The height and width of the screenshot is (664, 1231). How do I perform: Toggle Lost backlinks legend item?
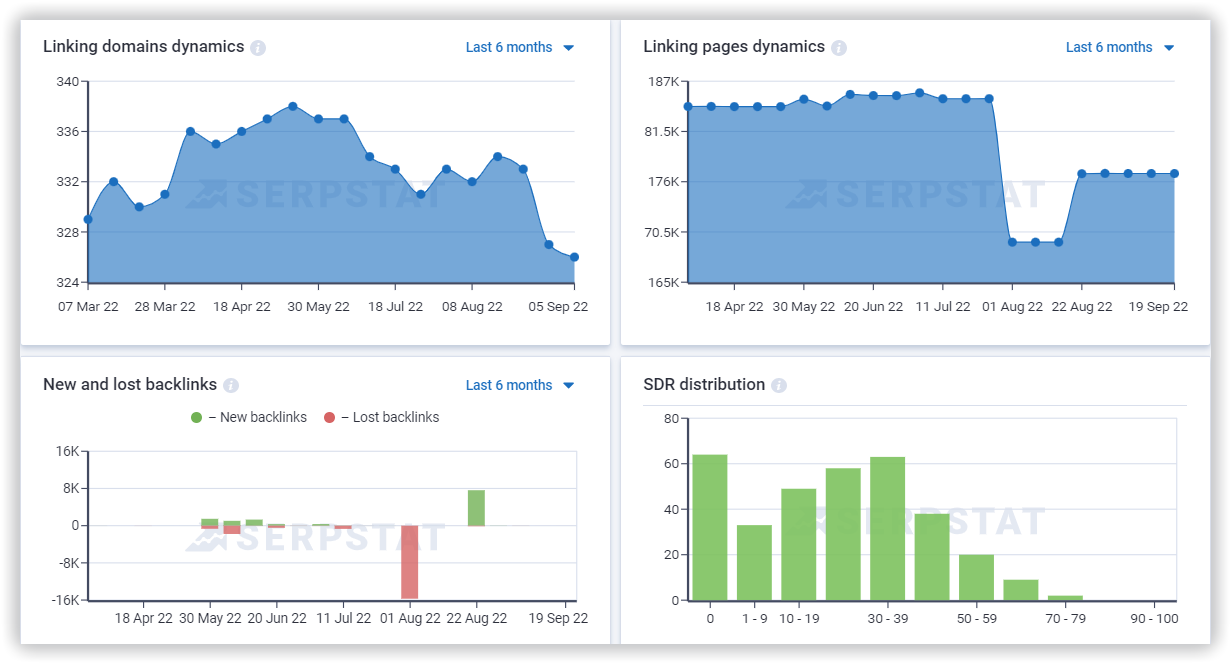(381, 417)
